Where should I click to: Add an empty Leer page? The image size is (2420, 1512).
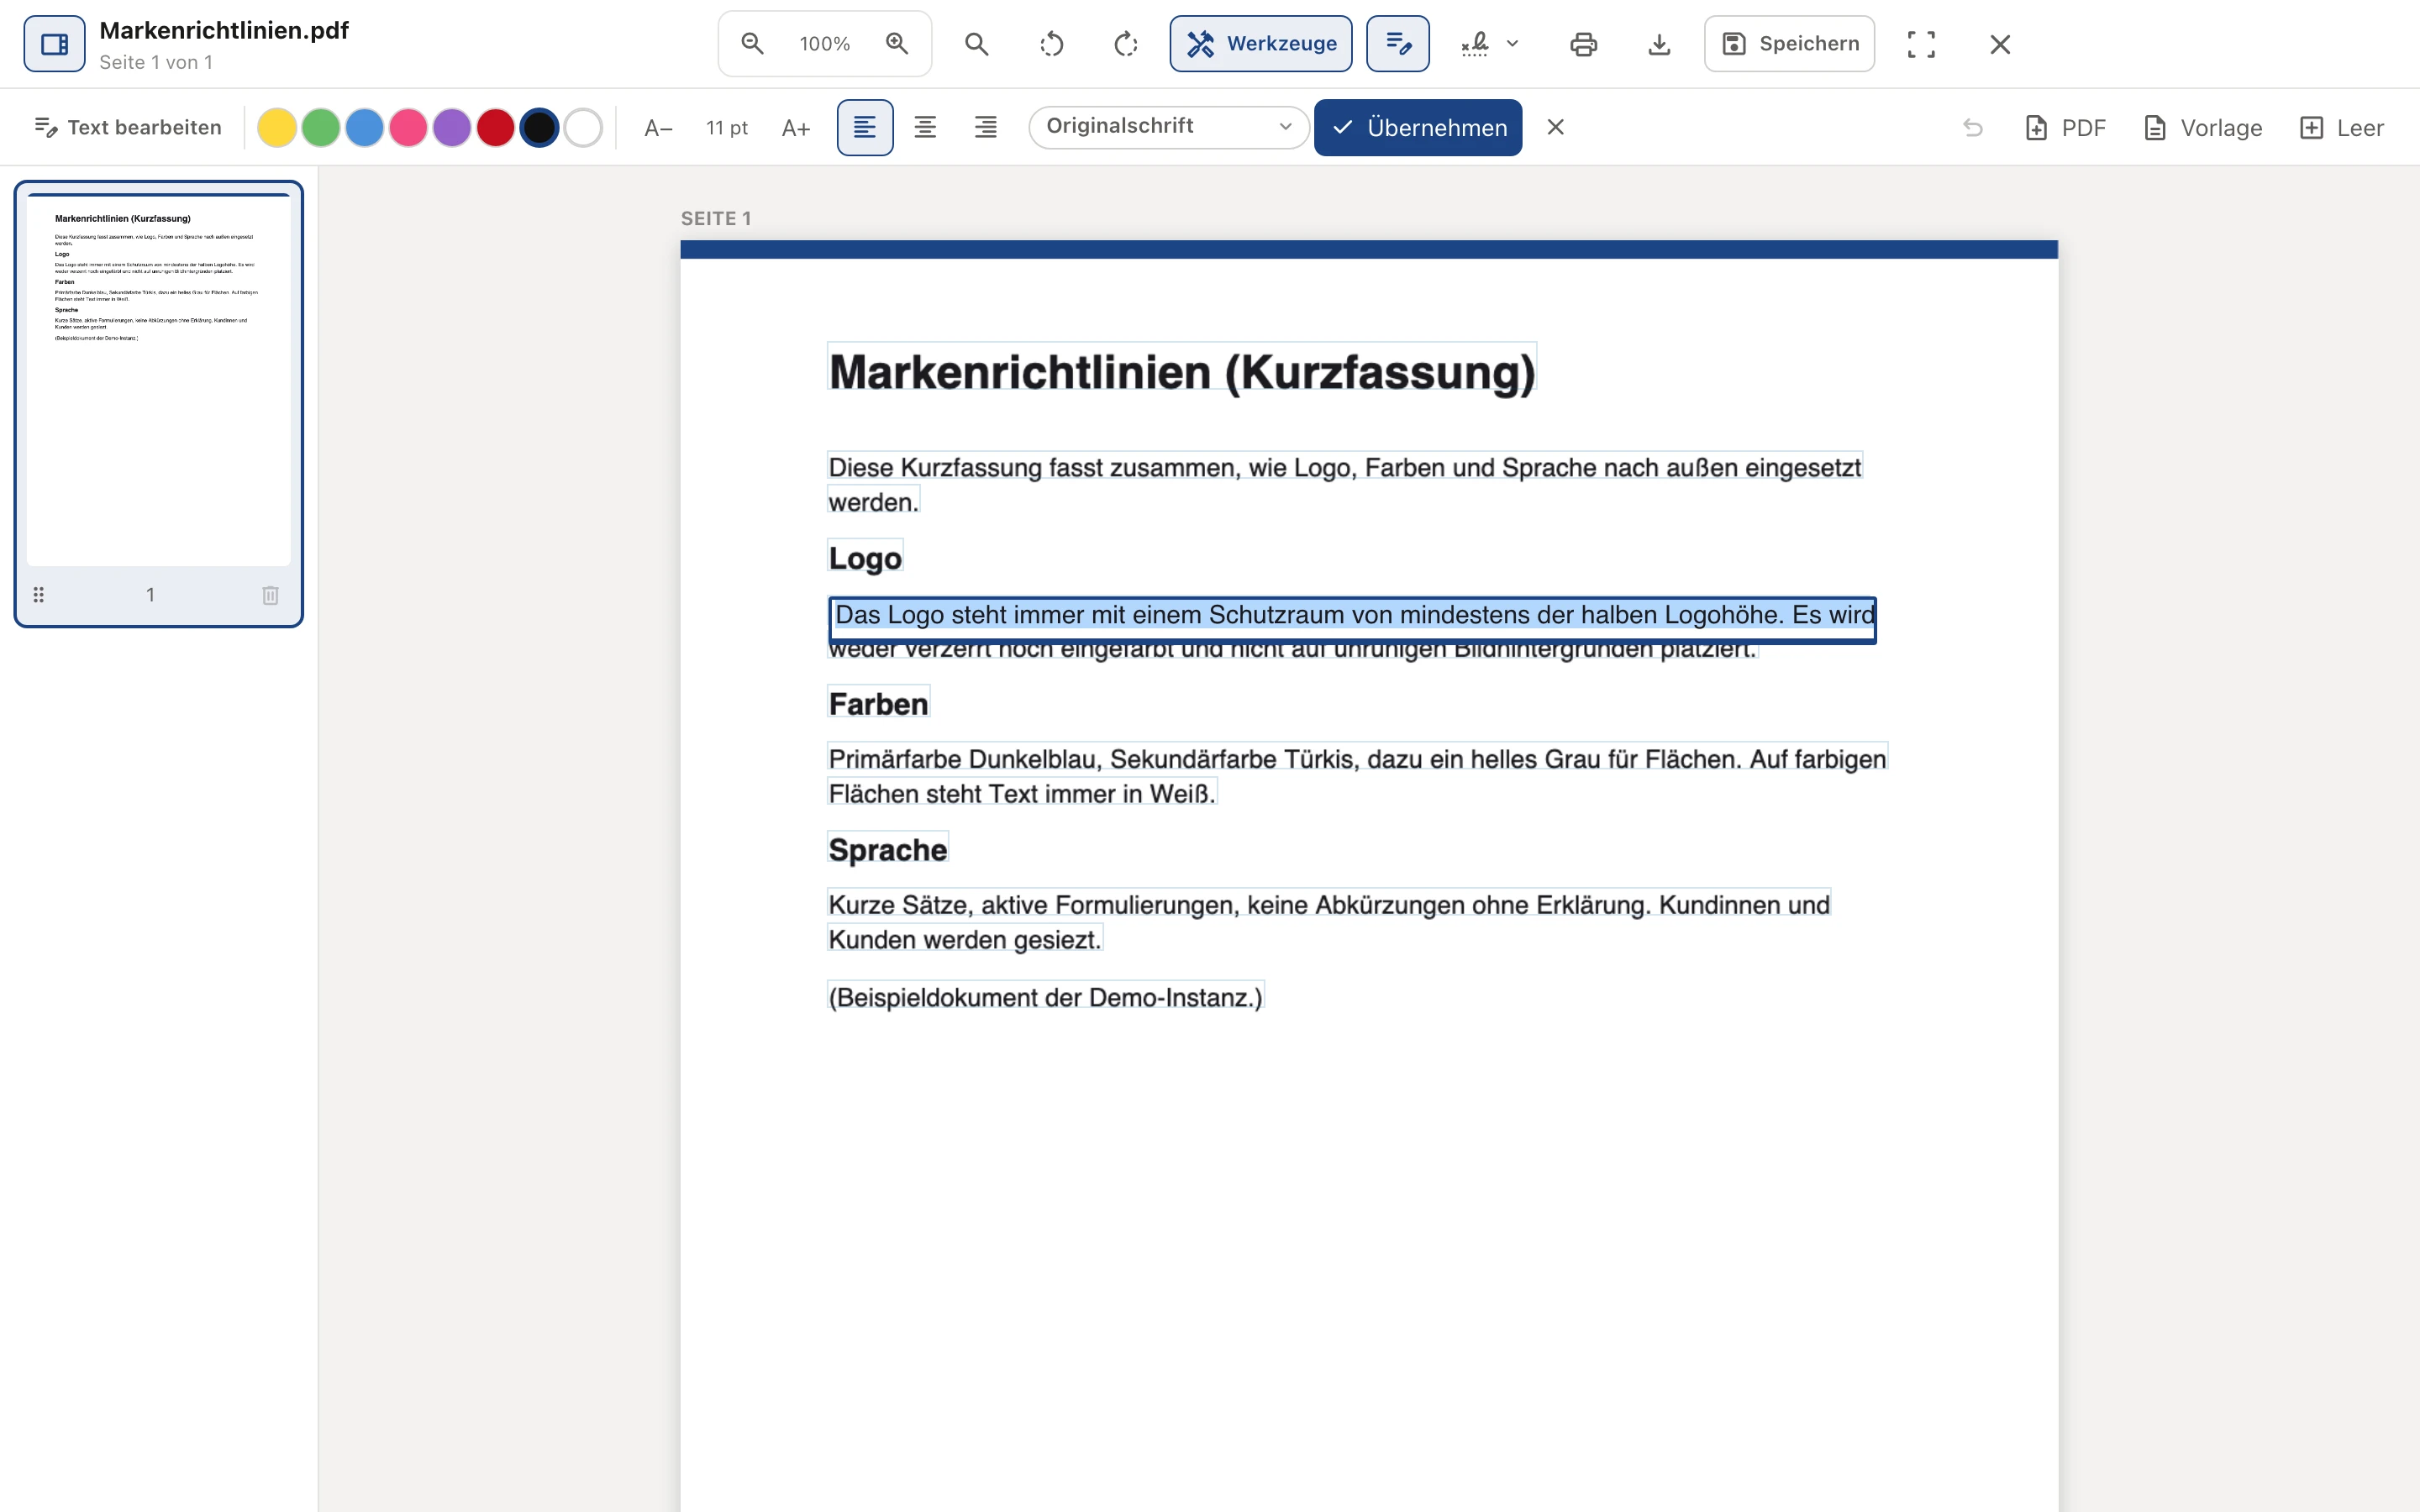pos(2342,128)
